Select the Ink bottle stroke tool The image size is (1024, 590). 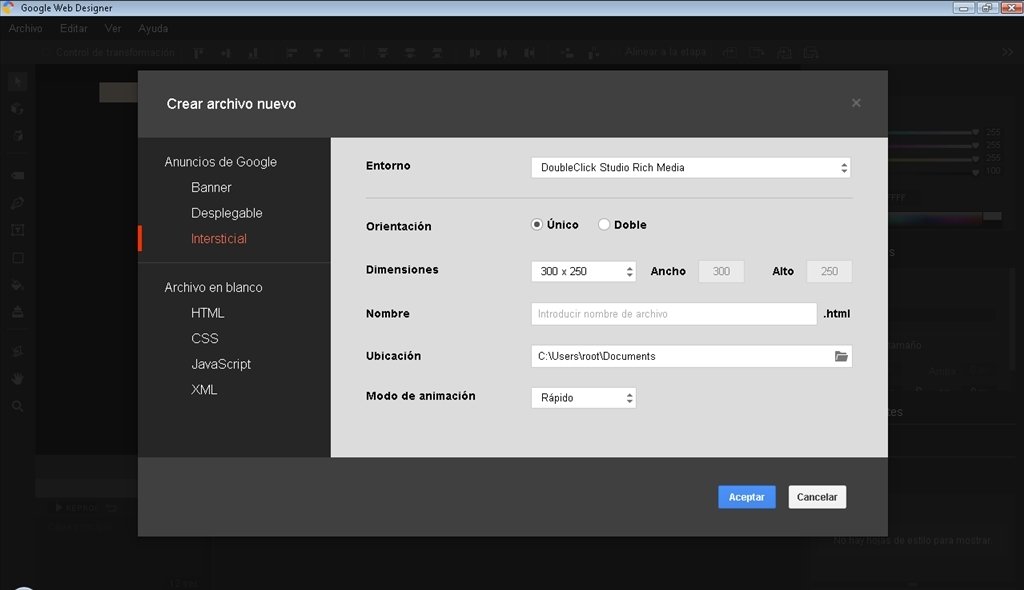(18, 312)
